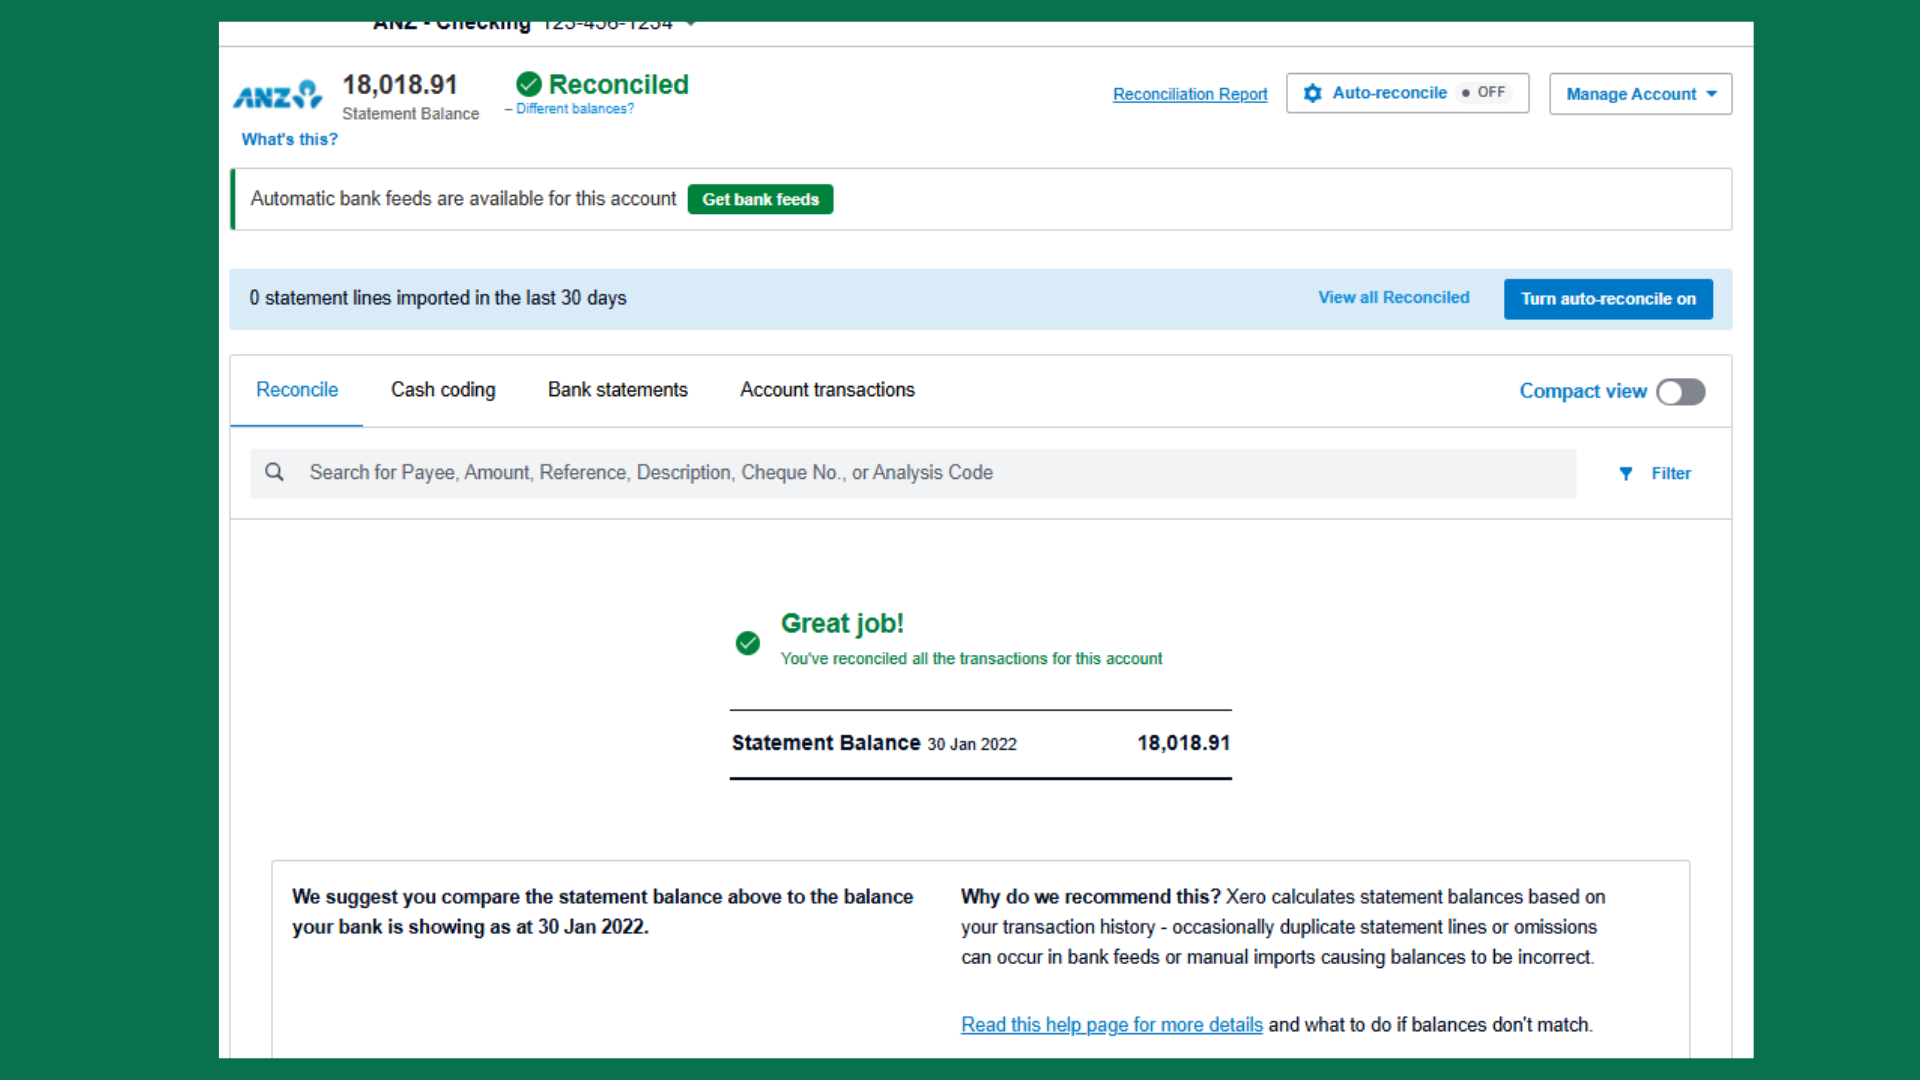Image resolution: width=1920 pixels, height=1080 pixels.
Task: Expand the Manage Account dropdown
Action: coord(1641,94)
